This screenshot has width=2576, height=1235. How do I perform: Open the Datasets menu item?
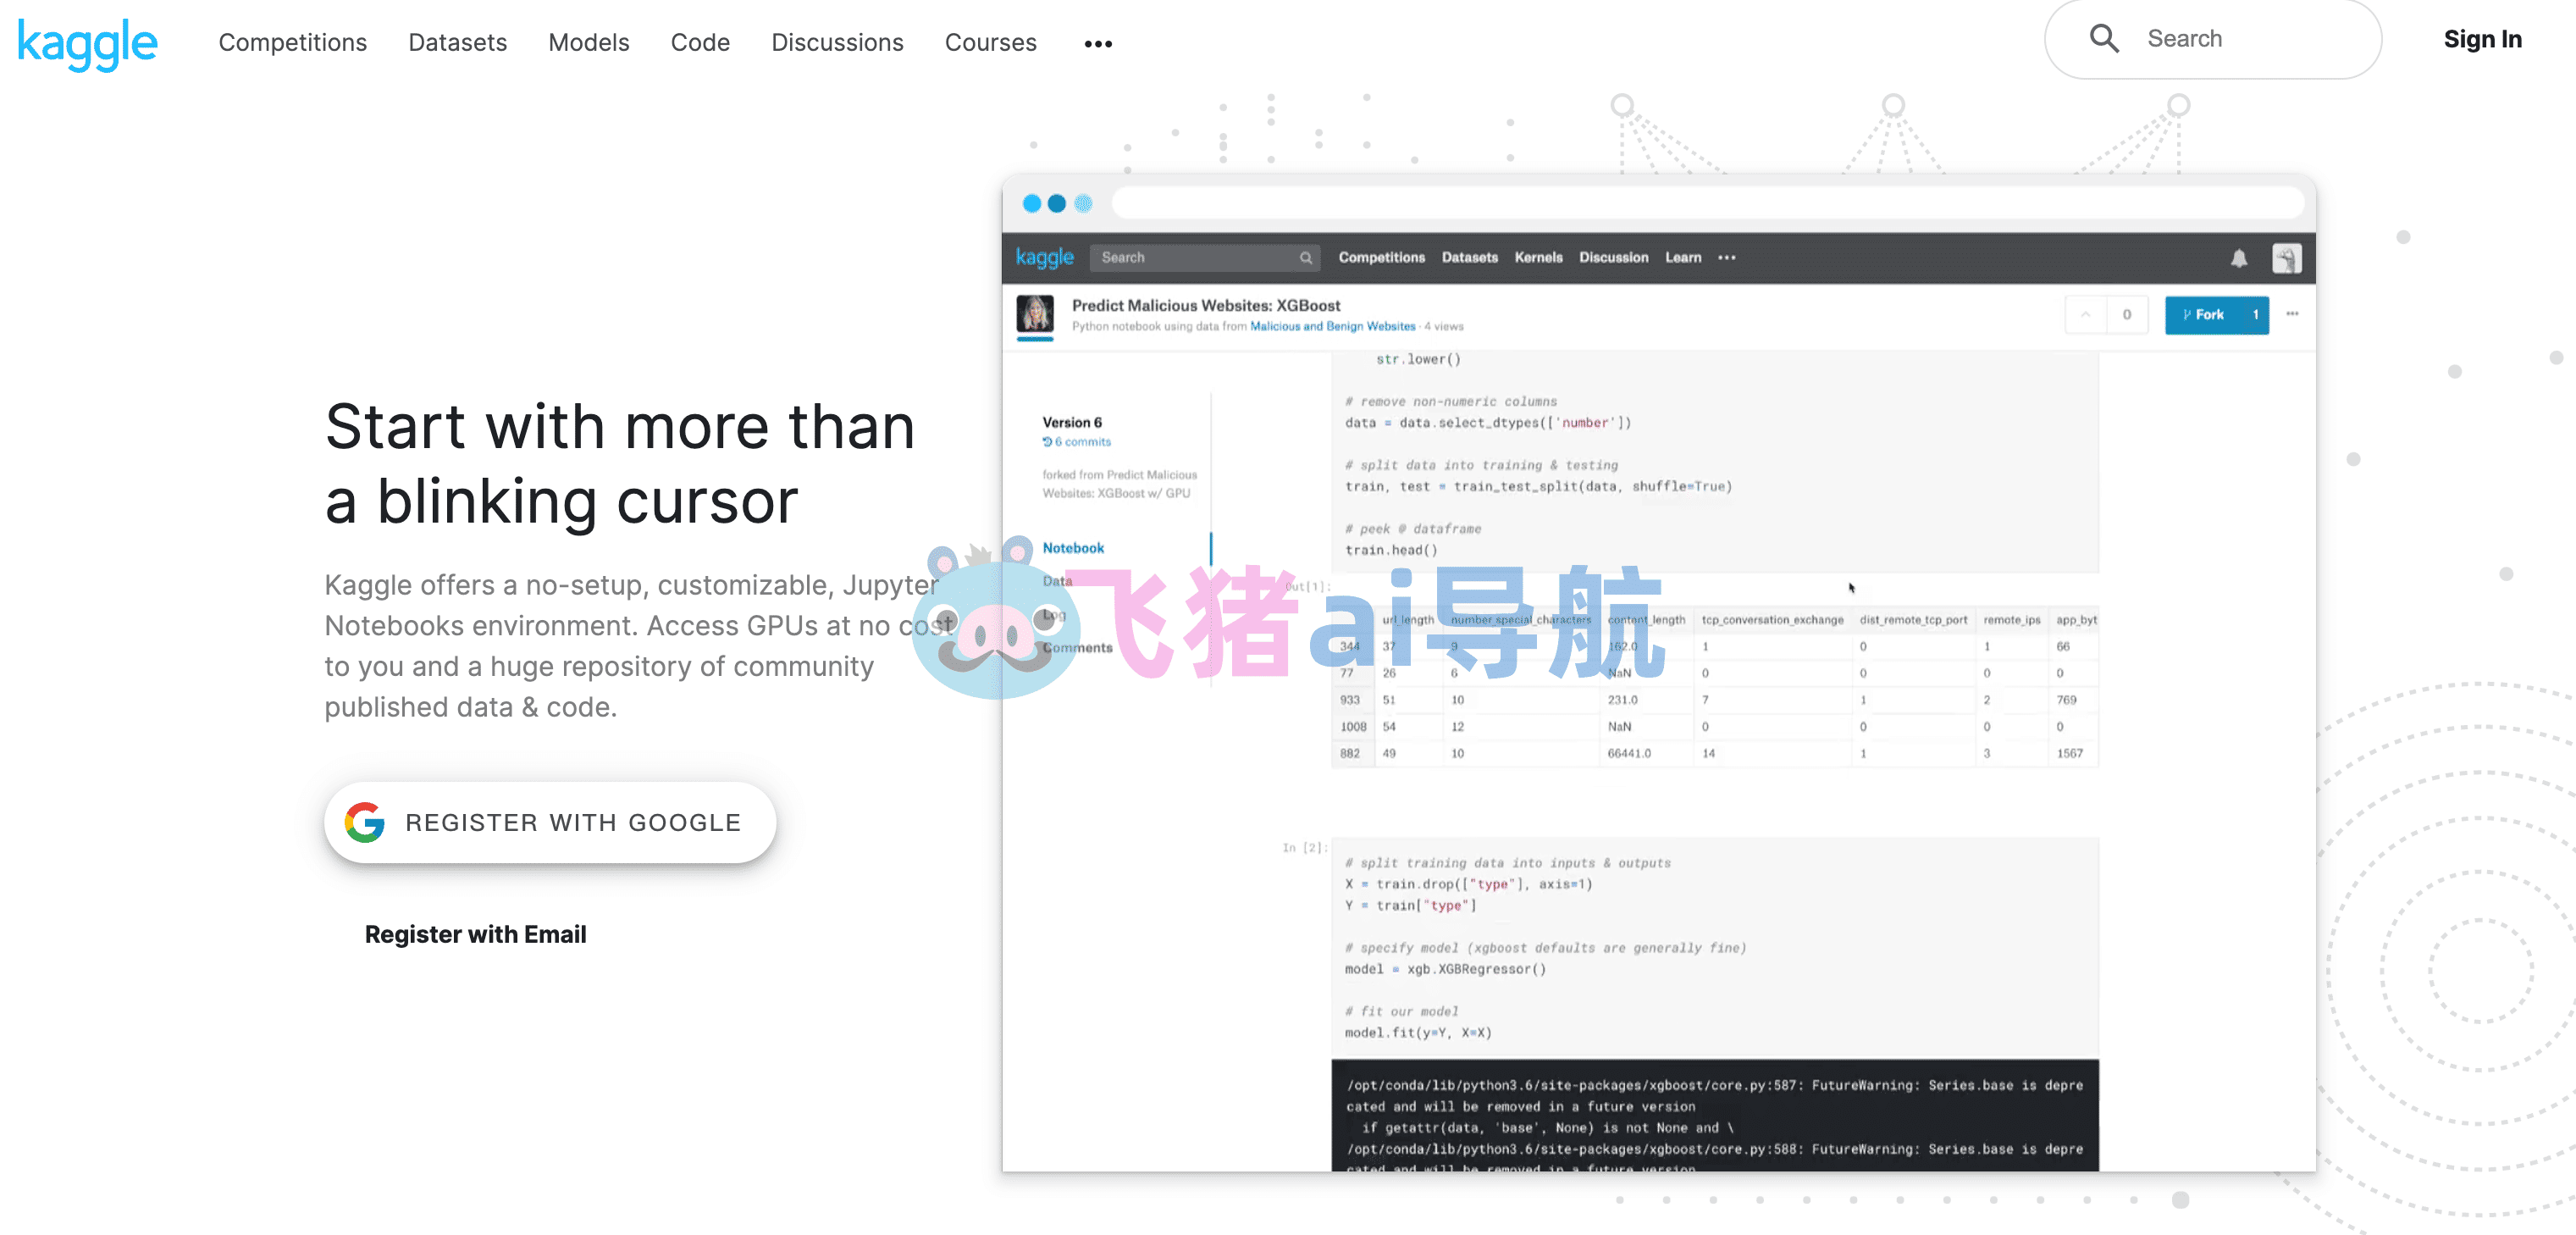coord(457,43)
